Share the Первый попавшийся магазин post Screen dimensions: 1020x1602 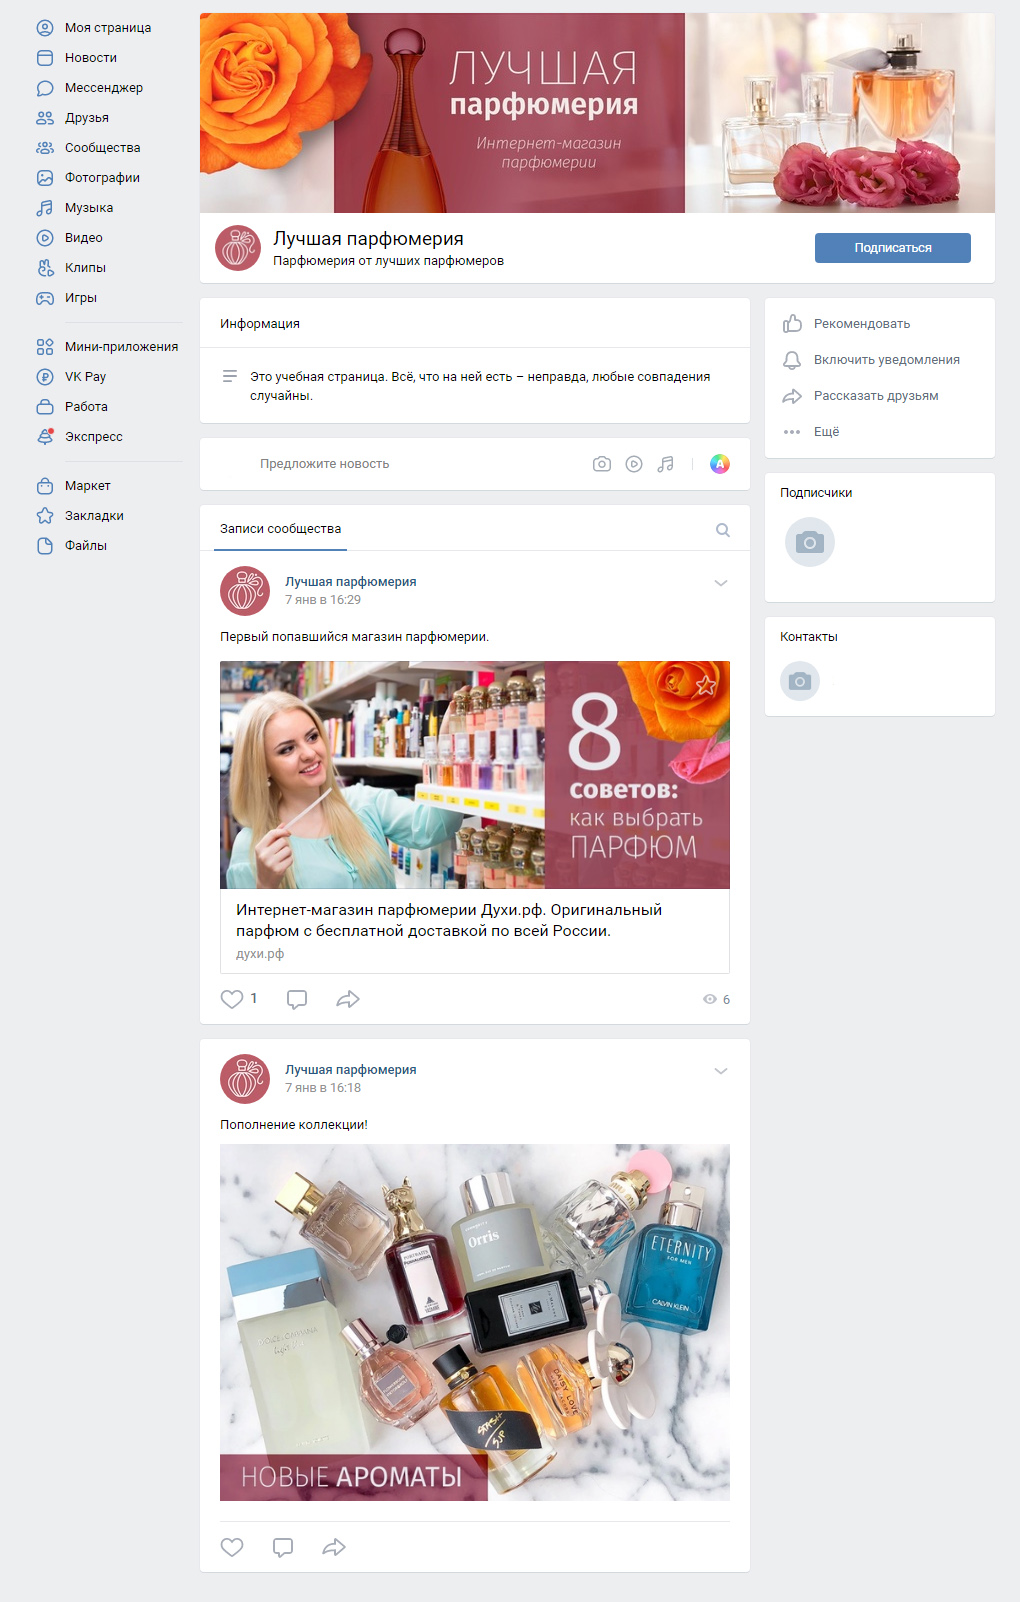[x=348, y=999]
